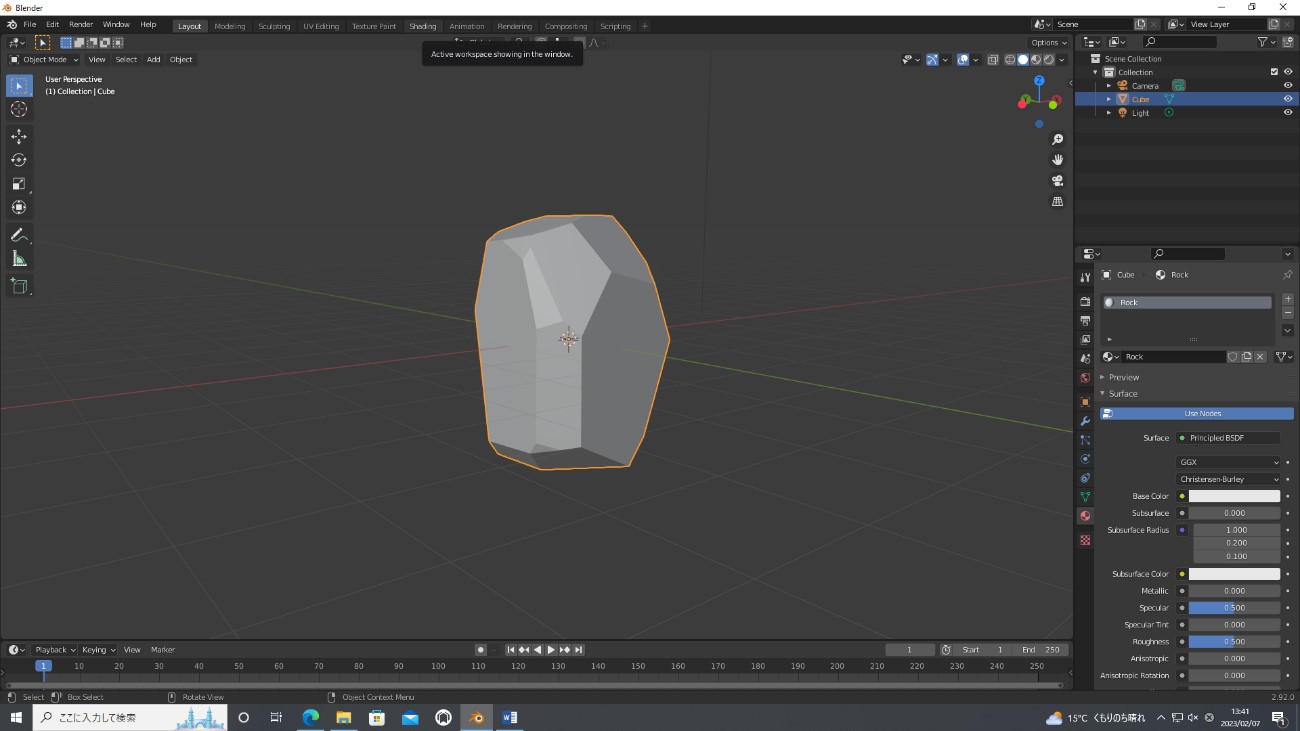The image size is (1300, 731).
Task: Open the outliner filter dropdown
Action: pos(1266,42)
